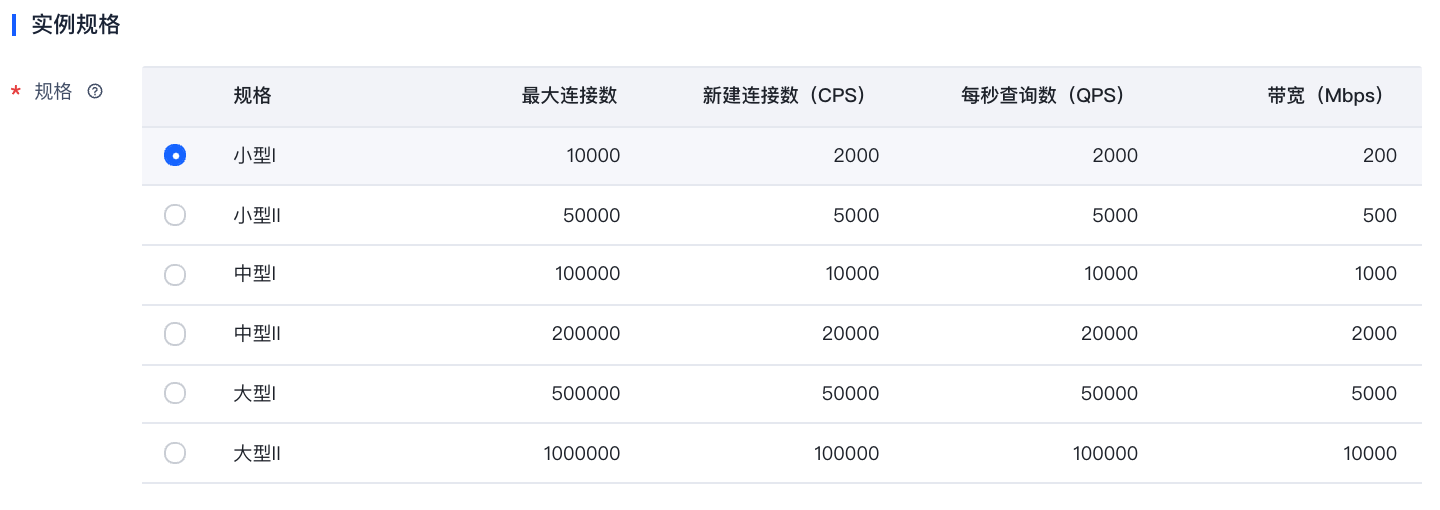Select the 小型I radio button

(175, 155)
